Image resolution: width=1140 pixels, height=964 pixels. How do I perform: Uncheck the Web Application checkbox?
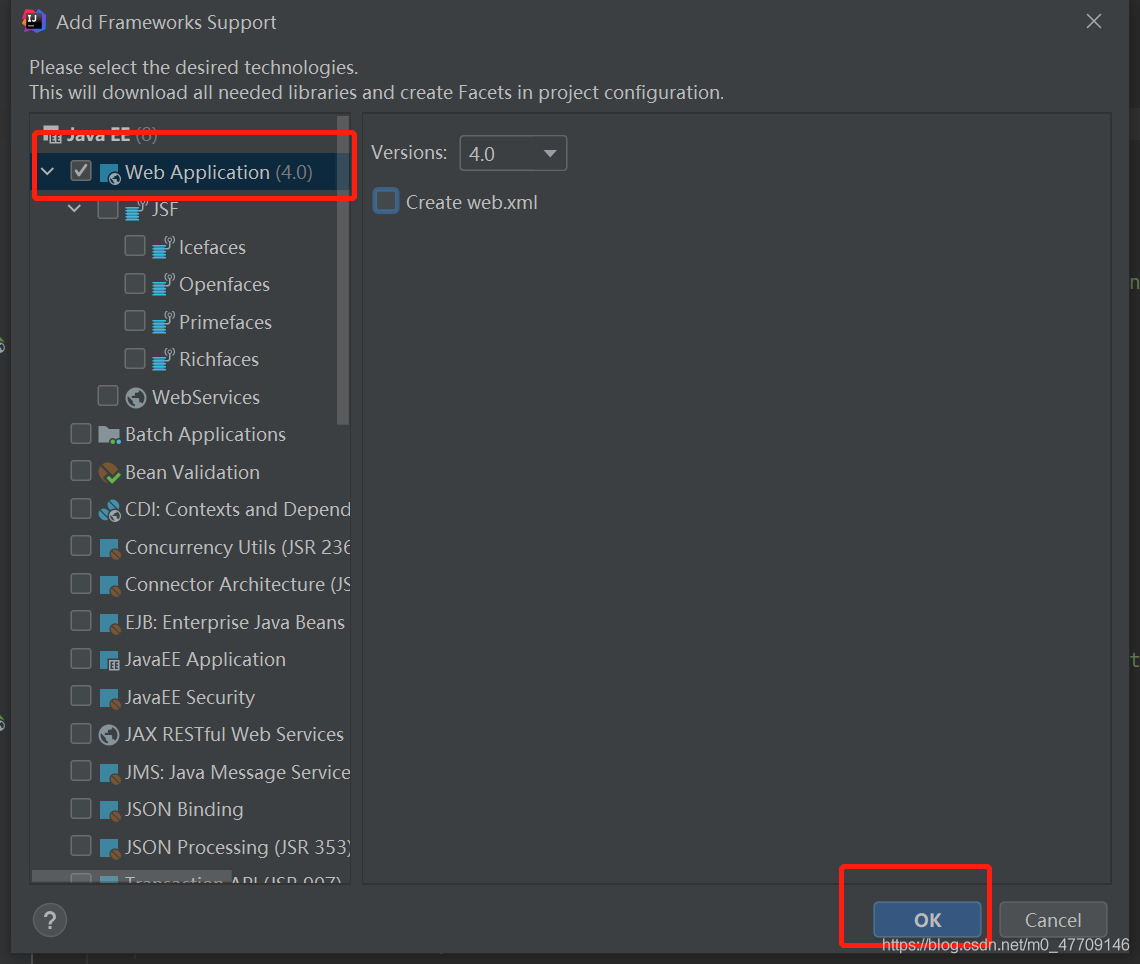[x=81, y=171]
